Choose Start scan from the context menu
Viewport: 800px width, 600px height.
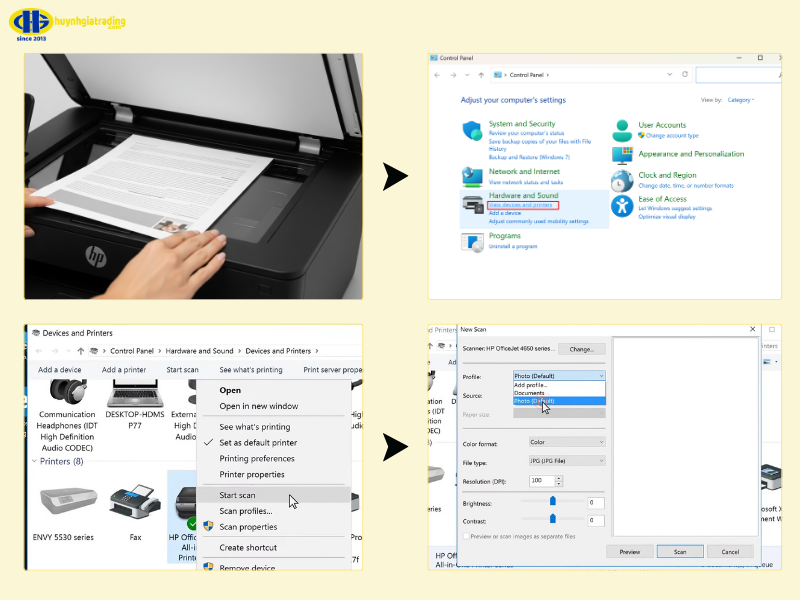tap(238, 495)
